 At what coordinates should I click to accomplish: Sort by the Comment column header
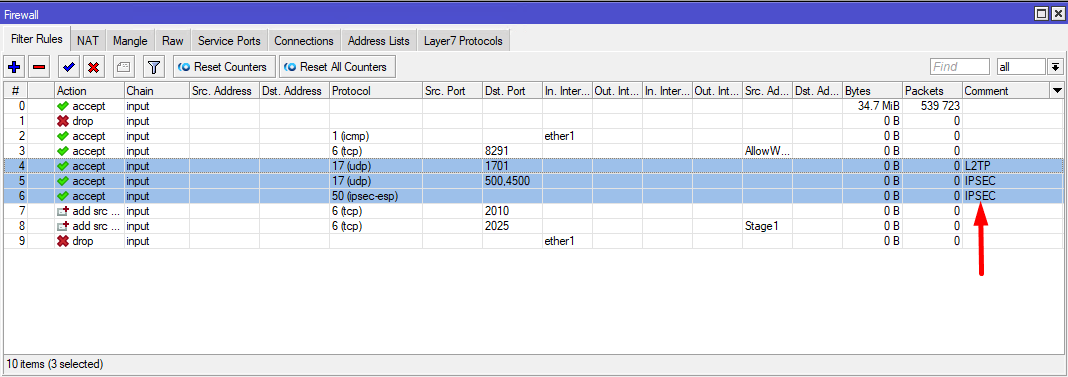[x=1006, y=91]
